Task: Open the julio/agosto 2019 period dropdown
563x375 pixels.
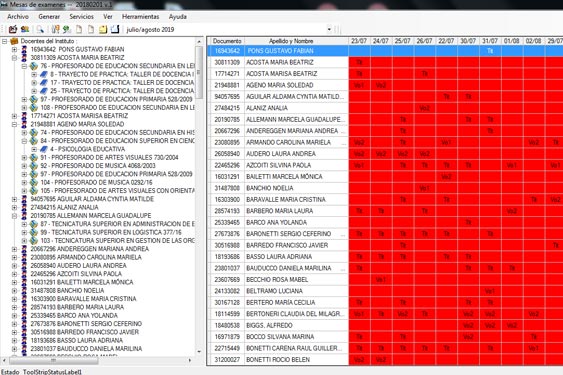Action: 329,29
